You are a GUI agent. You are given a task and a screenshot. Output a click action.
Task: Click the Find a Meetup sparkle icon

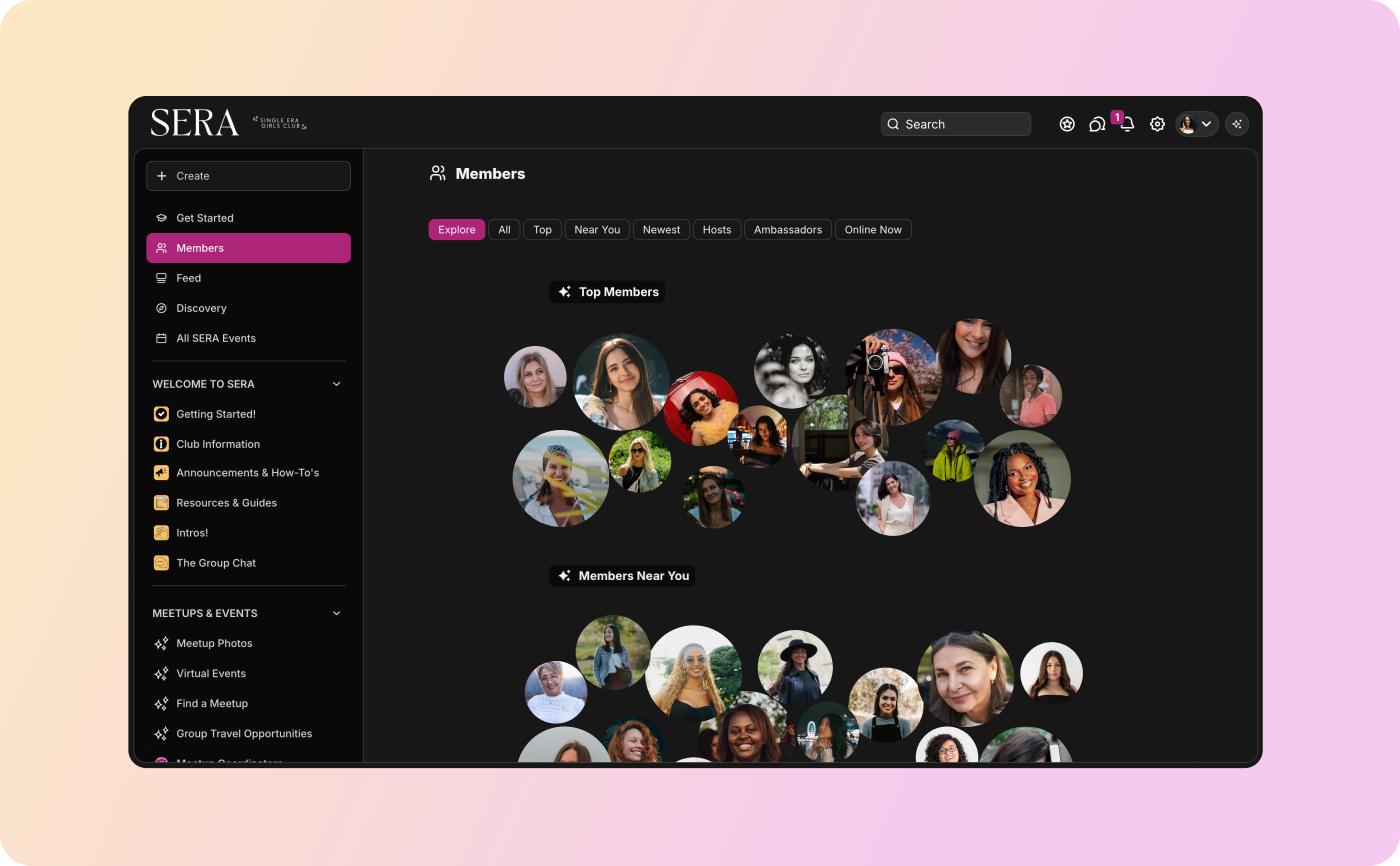tap(161, 703)
